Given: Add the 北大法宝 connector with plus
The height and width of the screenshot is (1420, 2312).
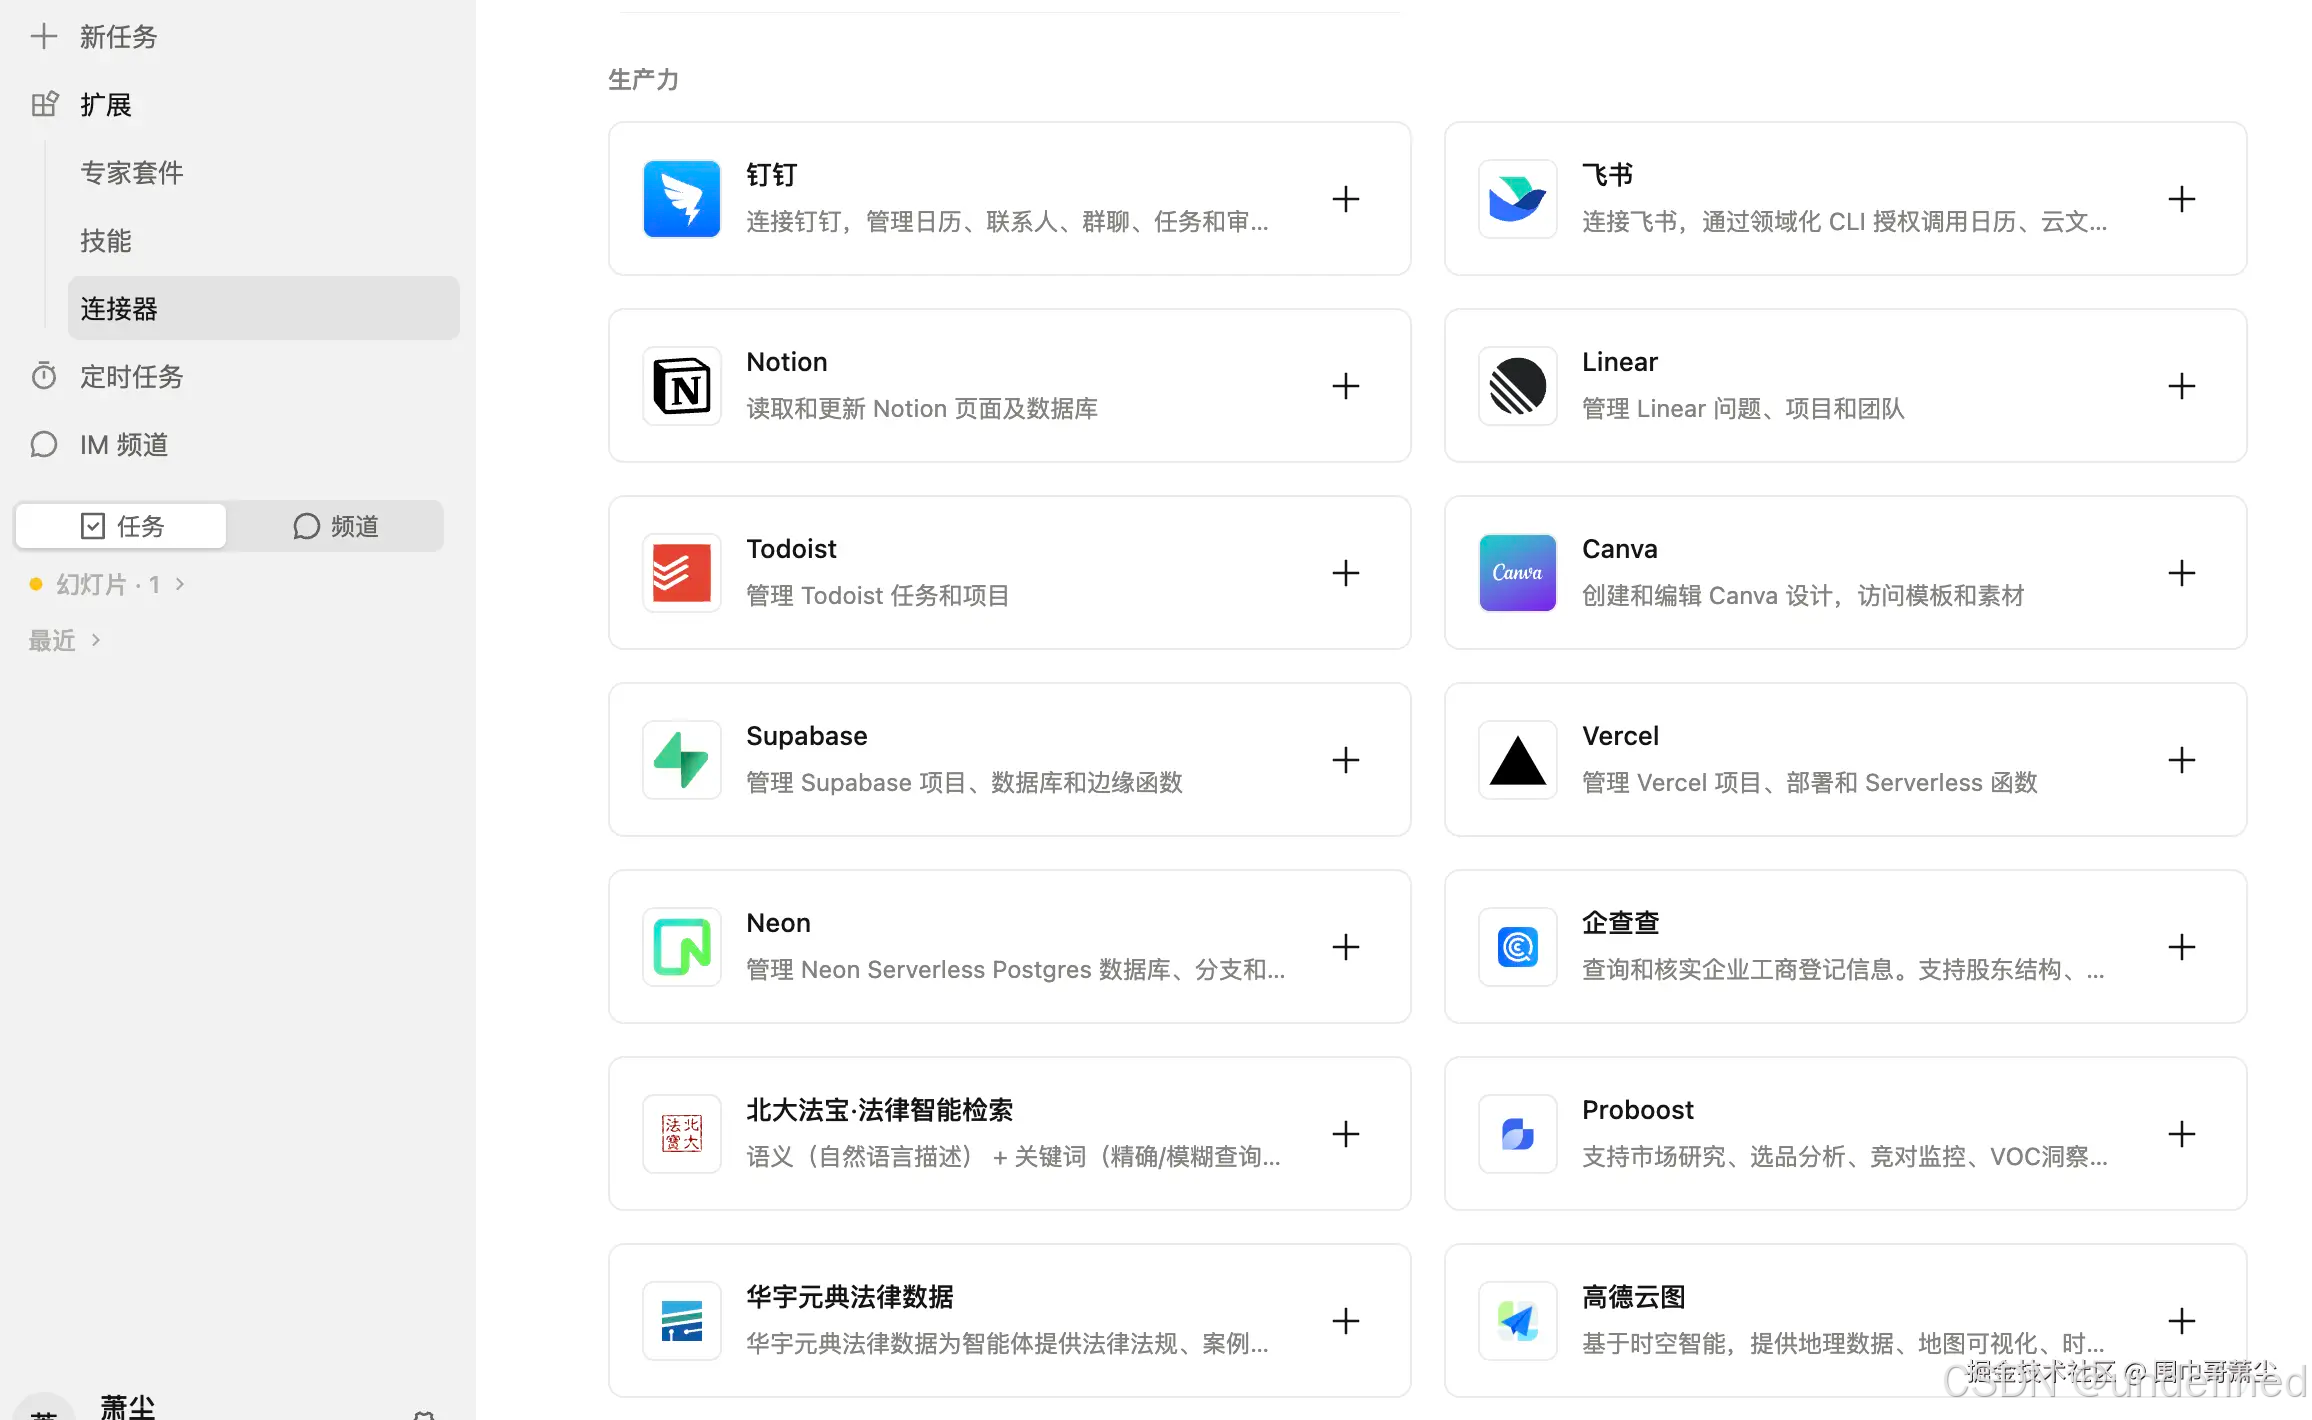Looking at the screenshot, I should (1346, 1134).
